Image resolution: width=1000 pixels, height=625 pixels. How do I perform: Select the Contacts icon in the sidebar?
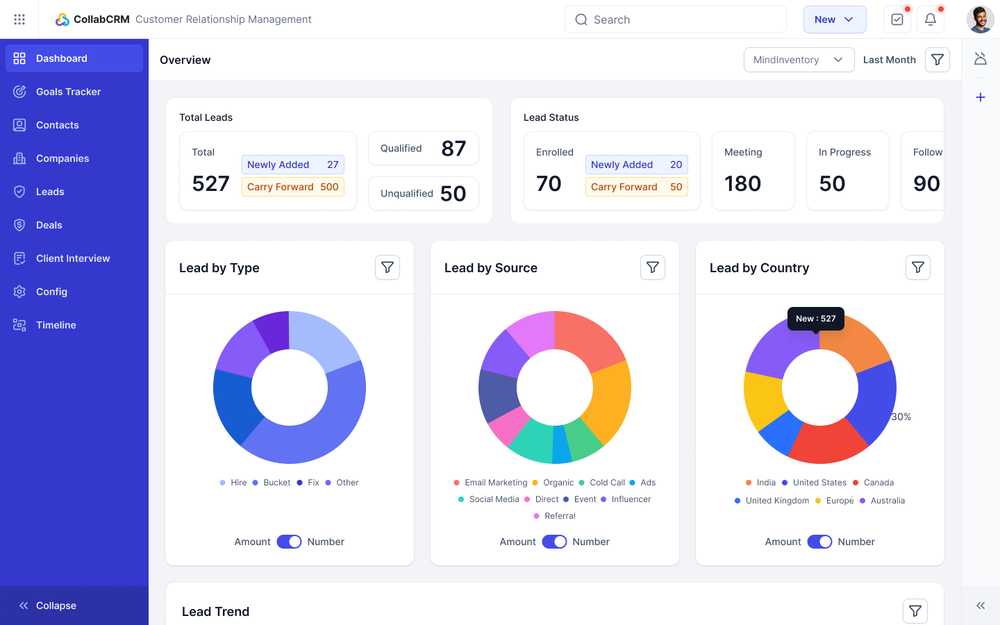tap(21, 124)
